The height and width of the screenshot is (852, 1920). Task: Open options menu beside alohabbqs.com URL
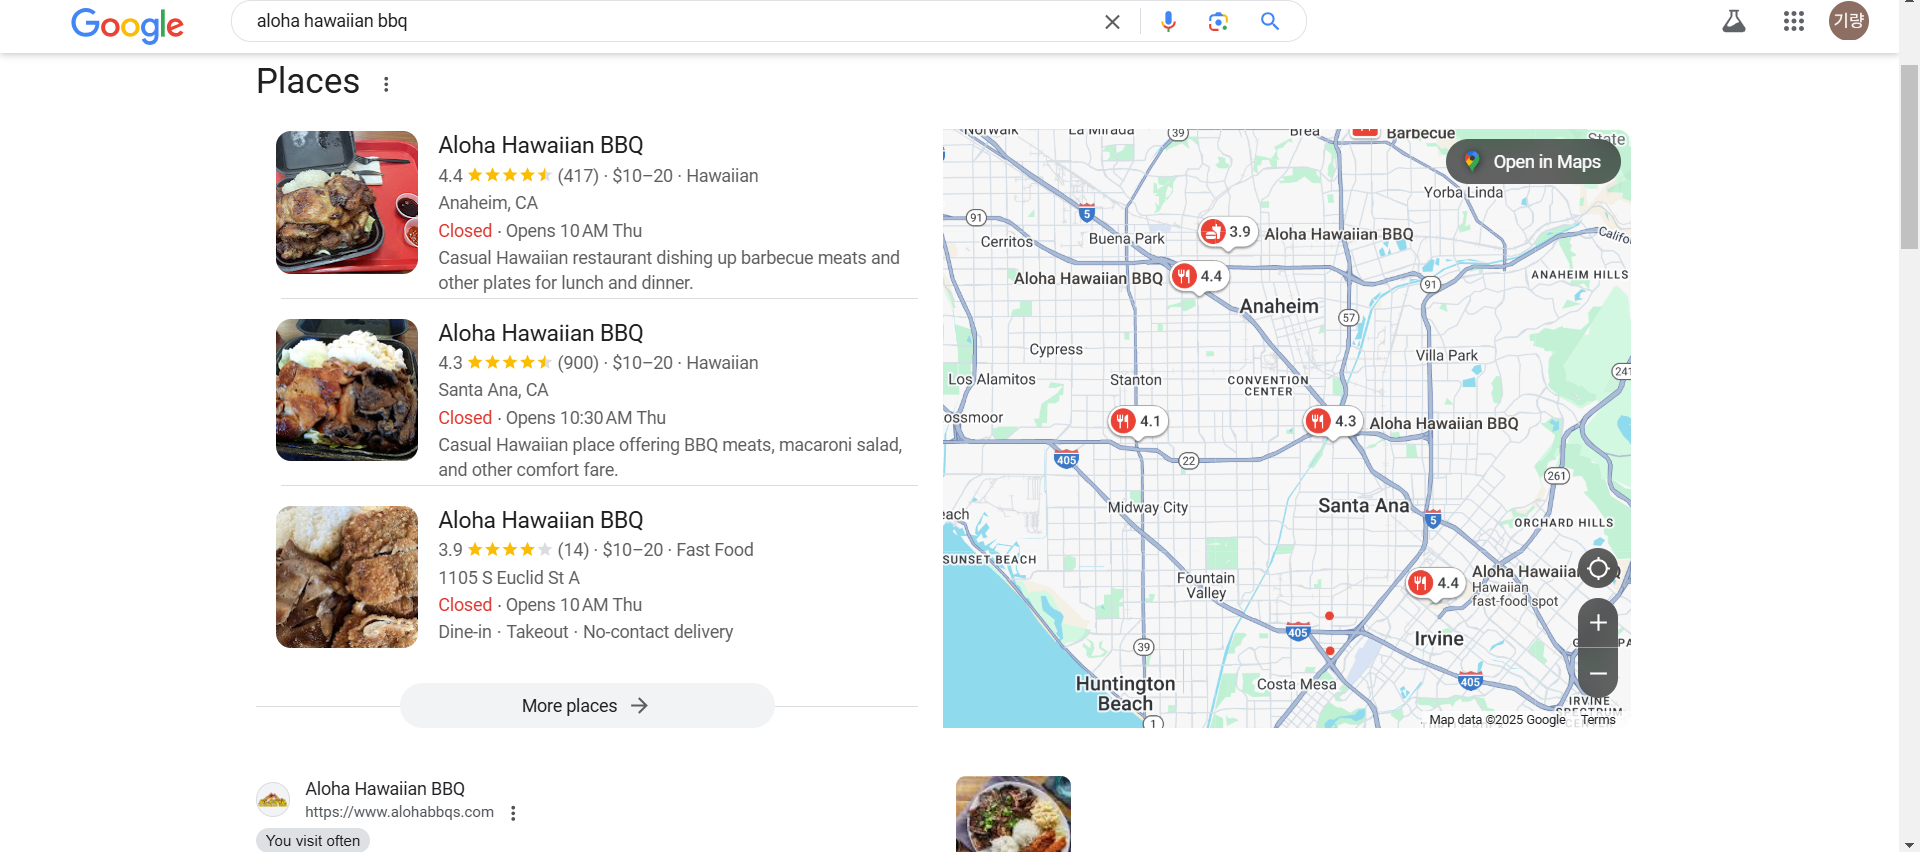point(513,813)
